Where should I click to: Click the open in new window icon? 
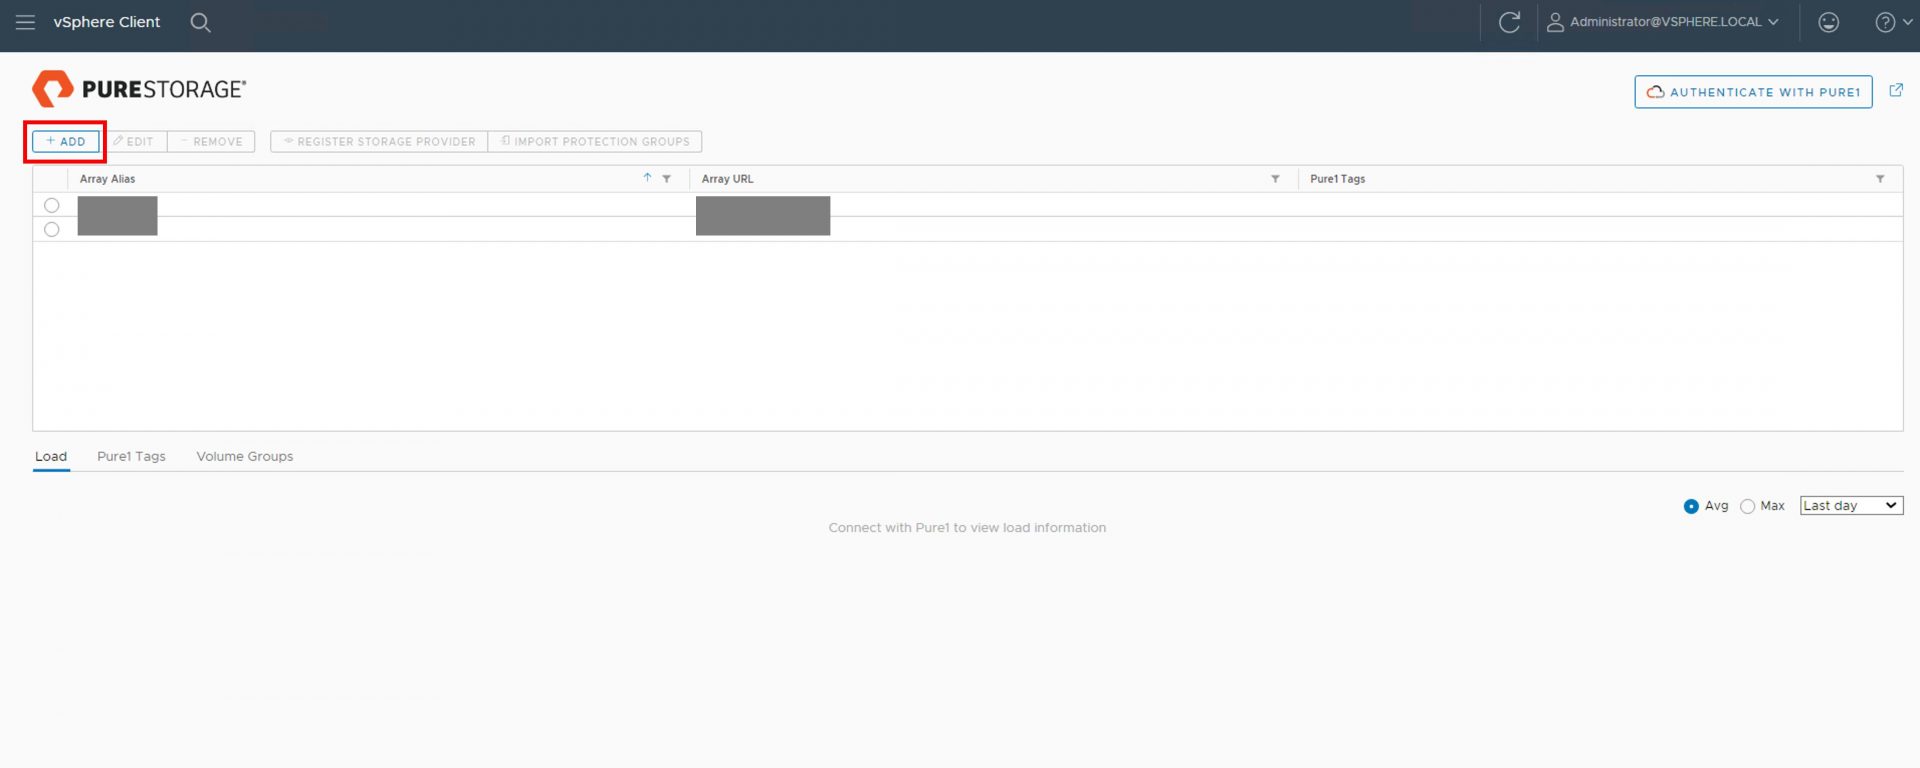point(1895,90)
